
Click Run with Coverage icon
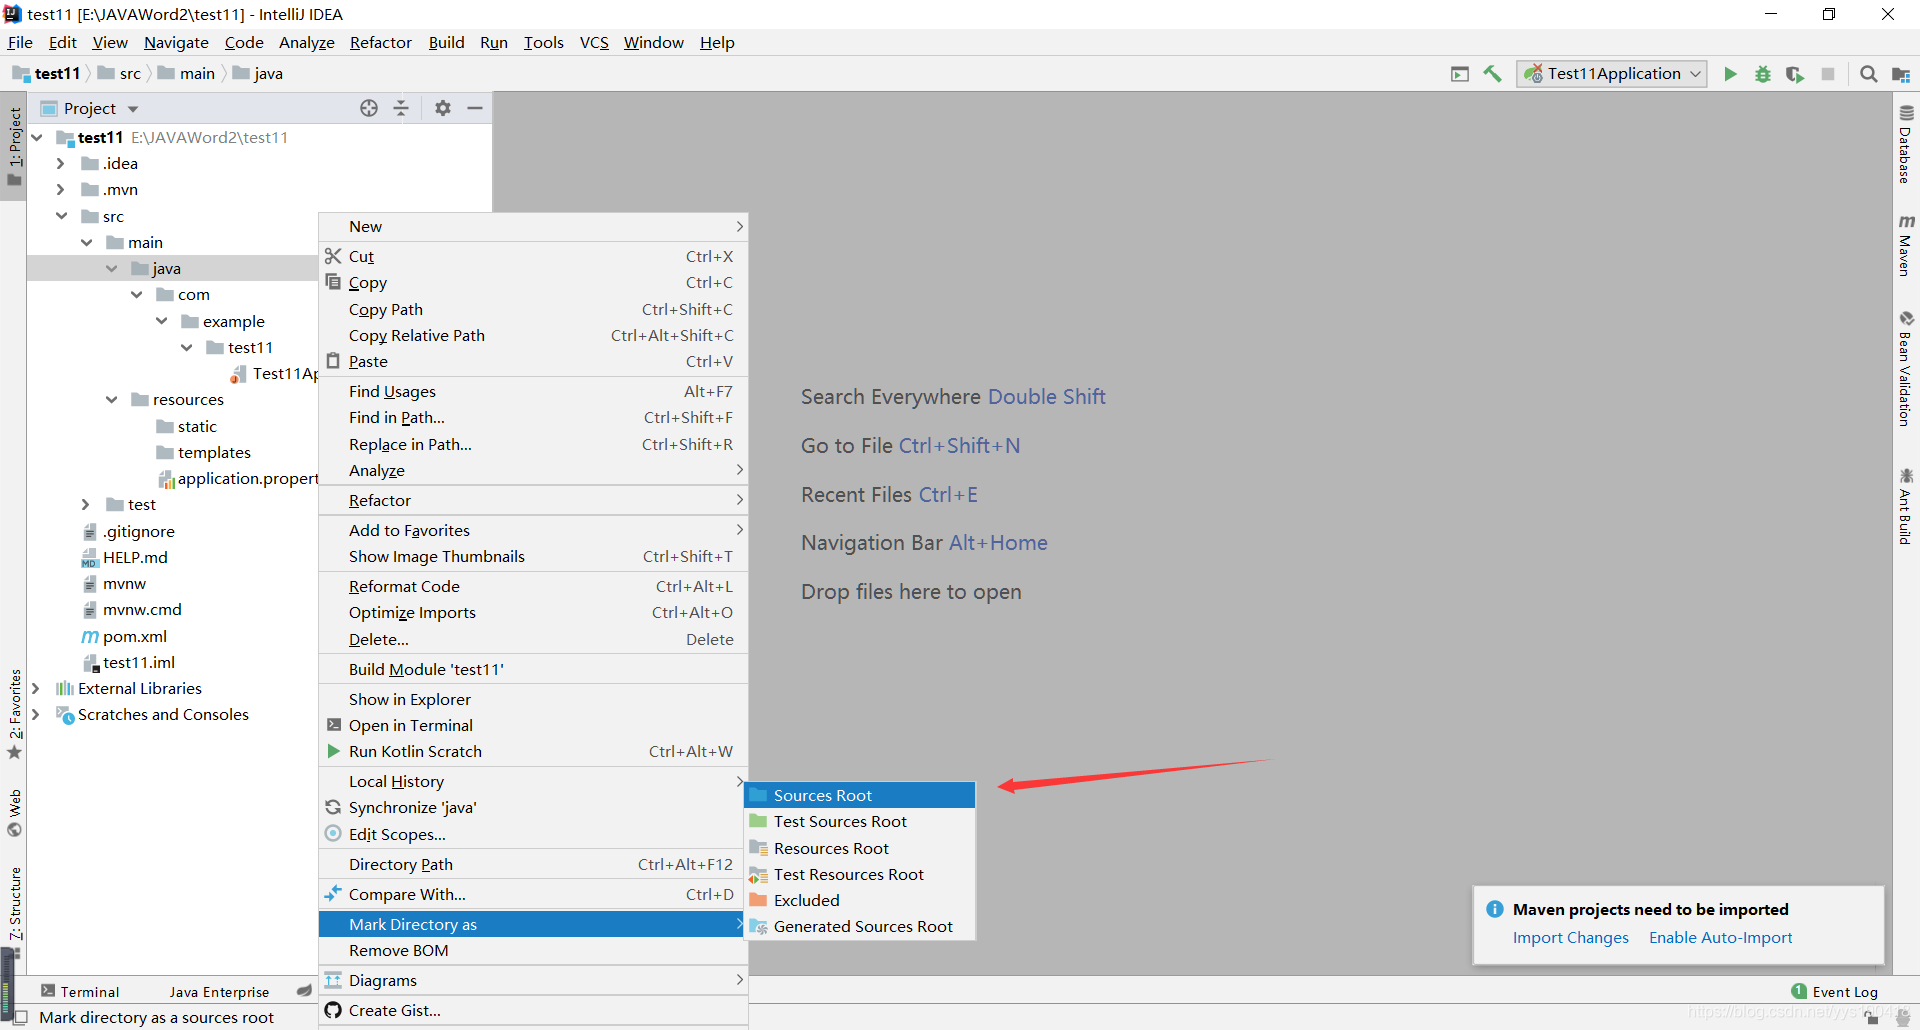click(x=1795, y=74)
